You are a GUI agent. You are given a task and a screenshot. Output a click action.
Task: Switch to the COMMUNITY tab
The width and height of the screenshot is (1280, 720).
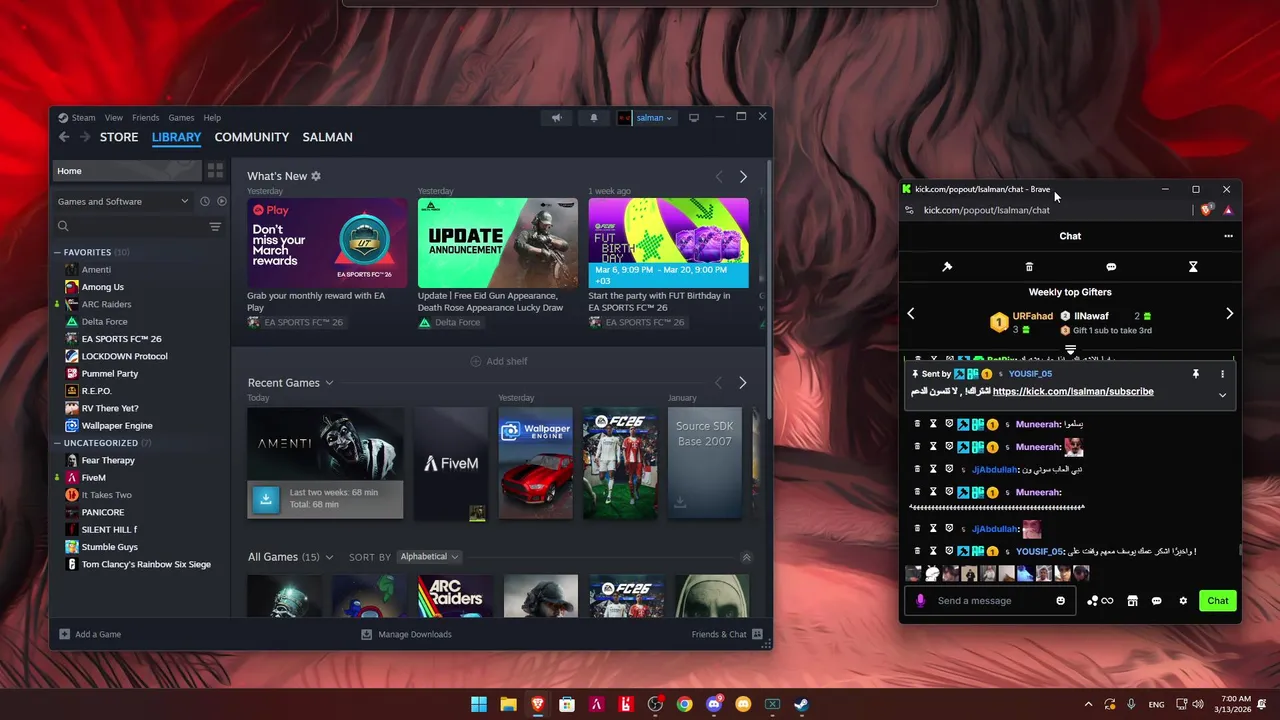252,137
